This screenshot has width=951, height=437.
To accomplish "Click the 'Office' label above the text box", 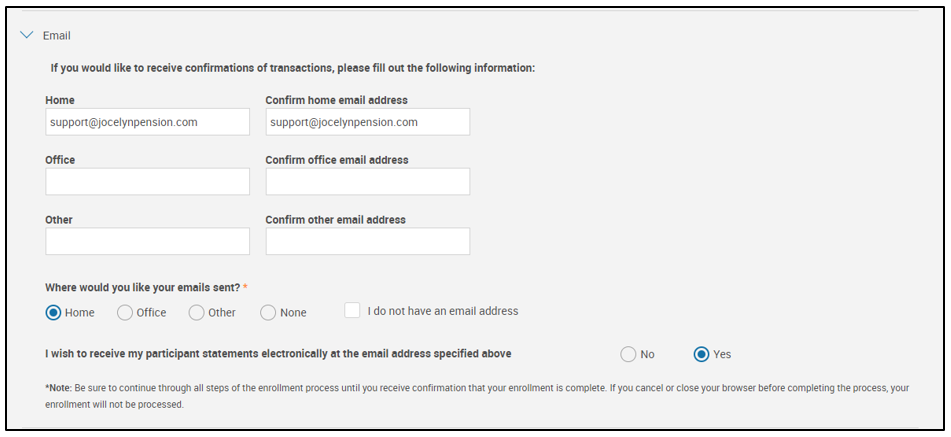I will coord(60,160).
